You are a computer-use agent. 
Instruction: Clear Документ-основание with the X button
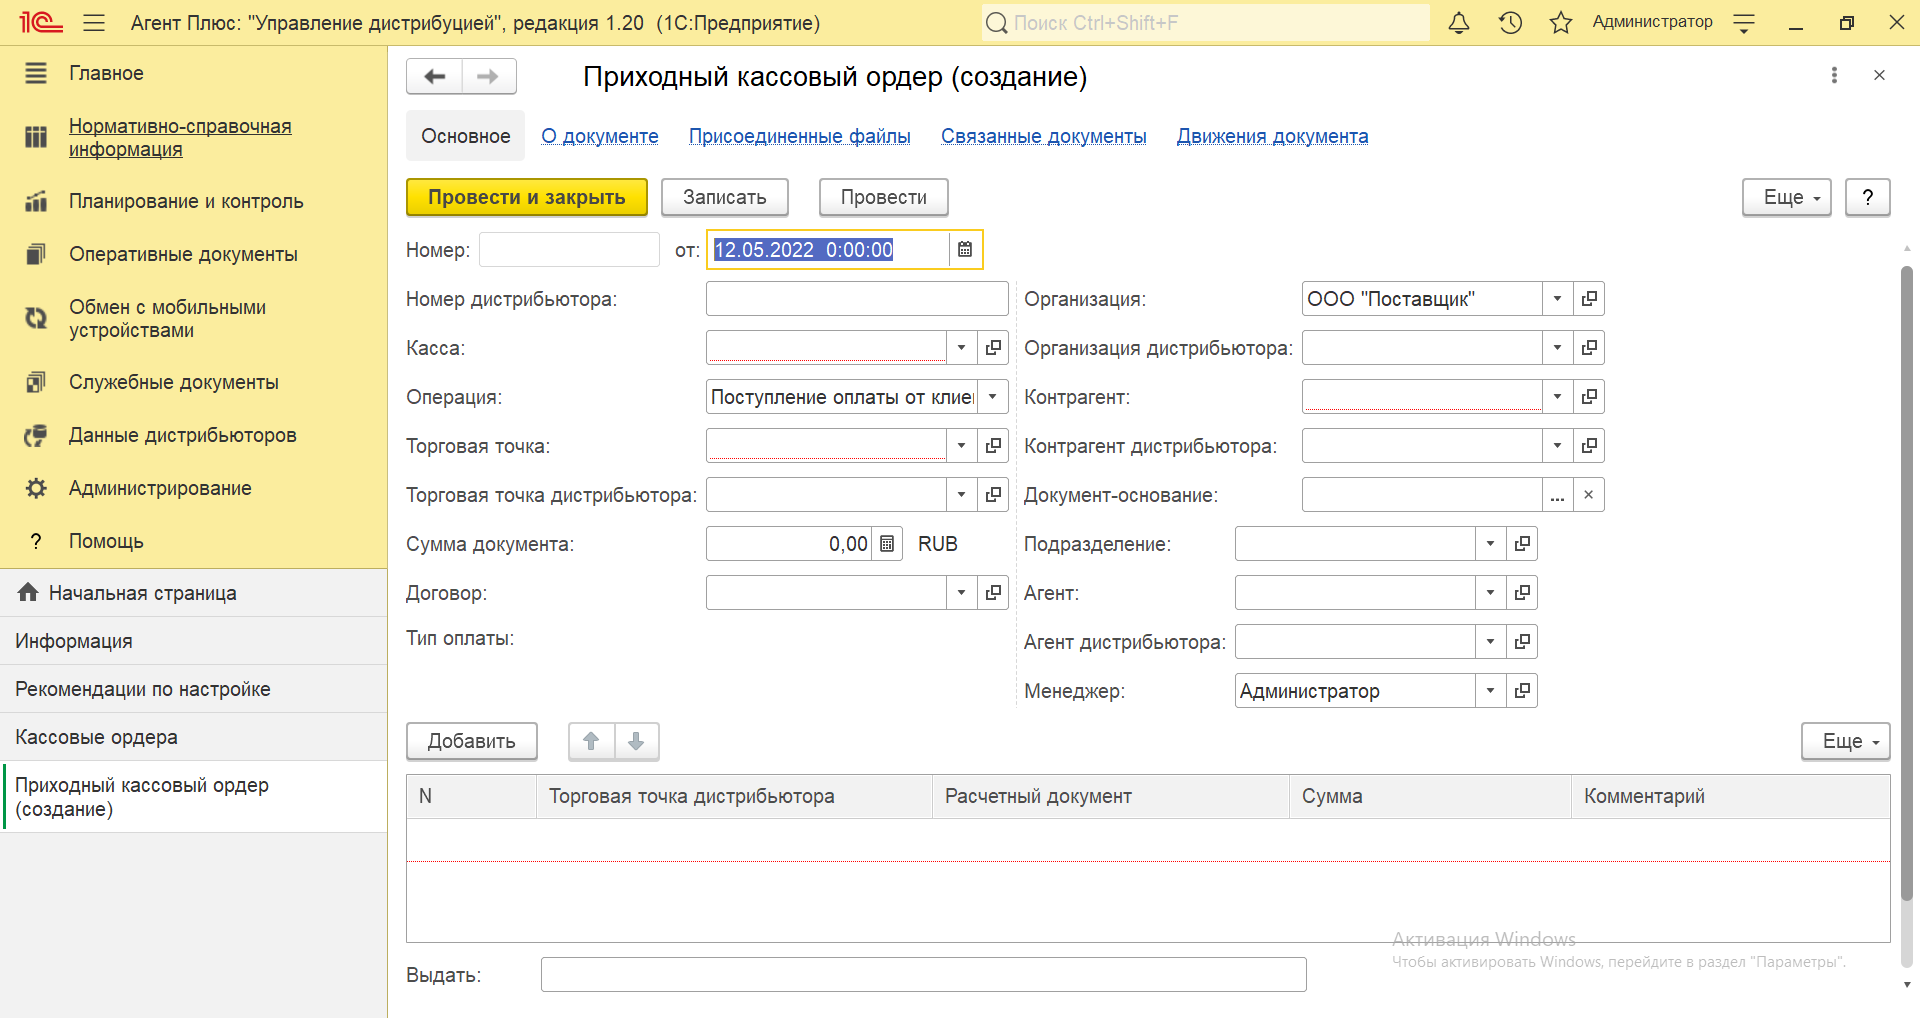(x=1589, y=495)
